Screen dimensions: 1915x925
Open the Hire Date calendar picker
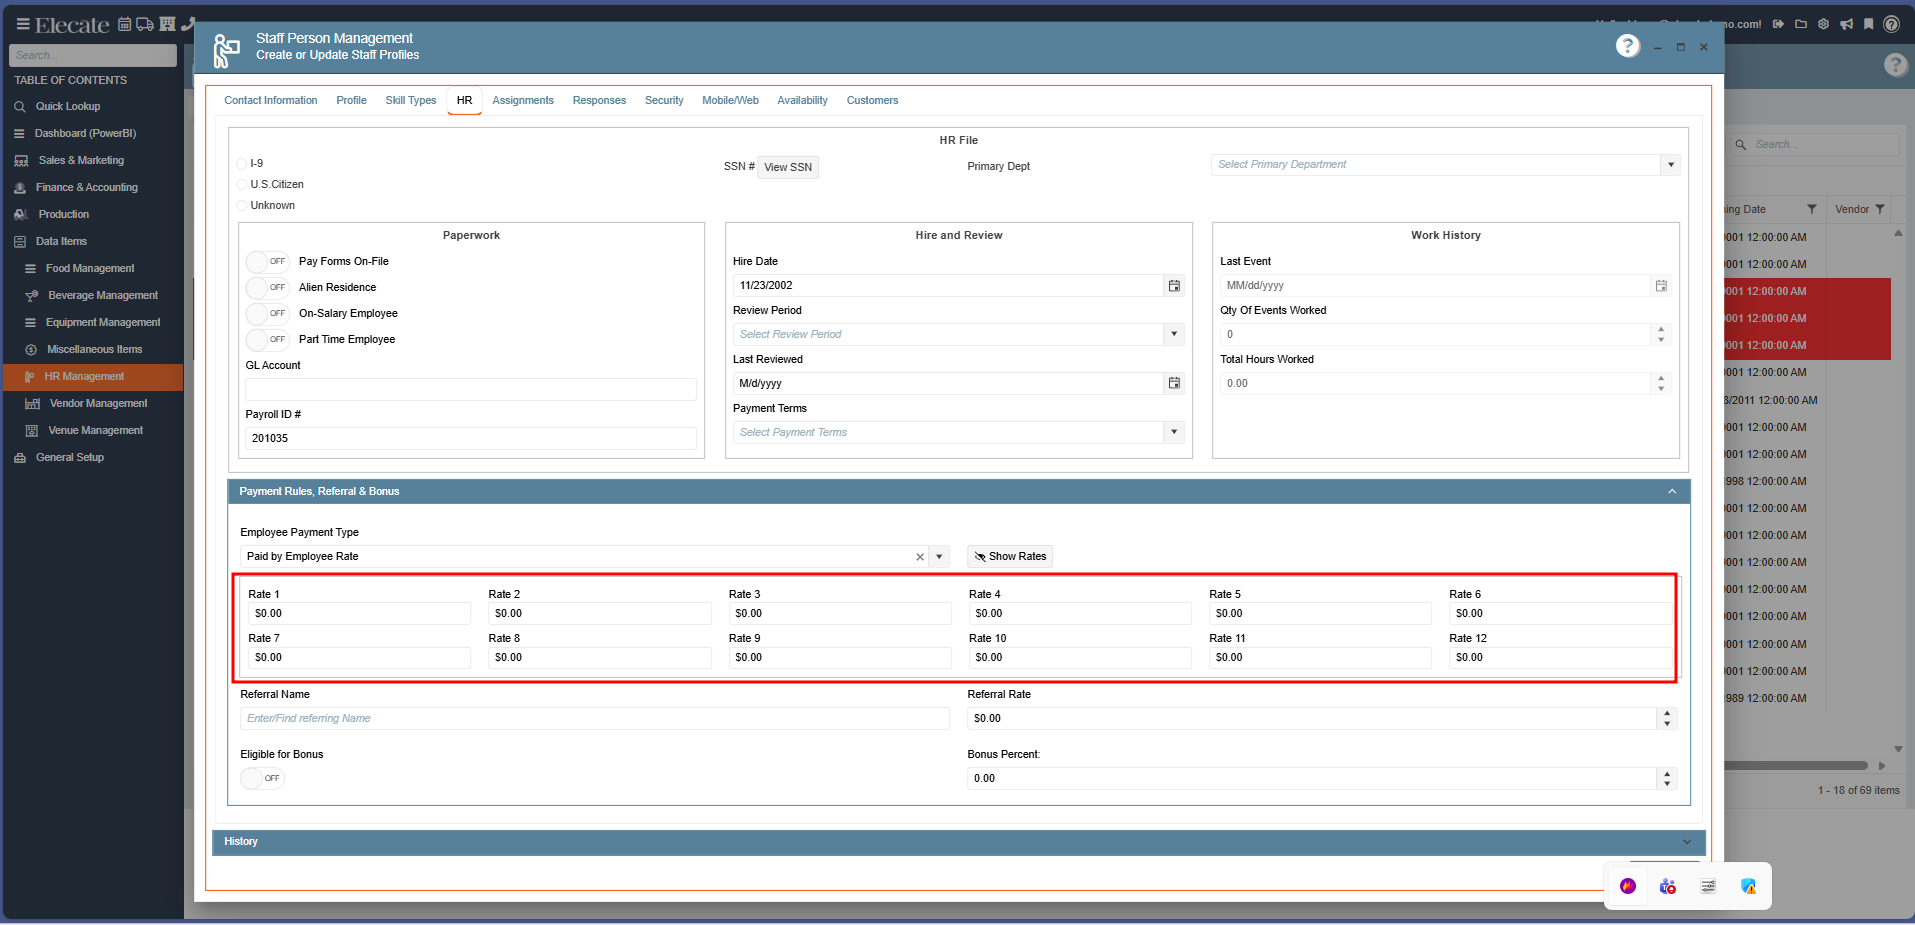tap(1174, 286)
